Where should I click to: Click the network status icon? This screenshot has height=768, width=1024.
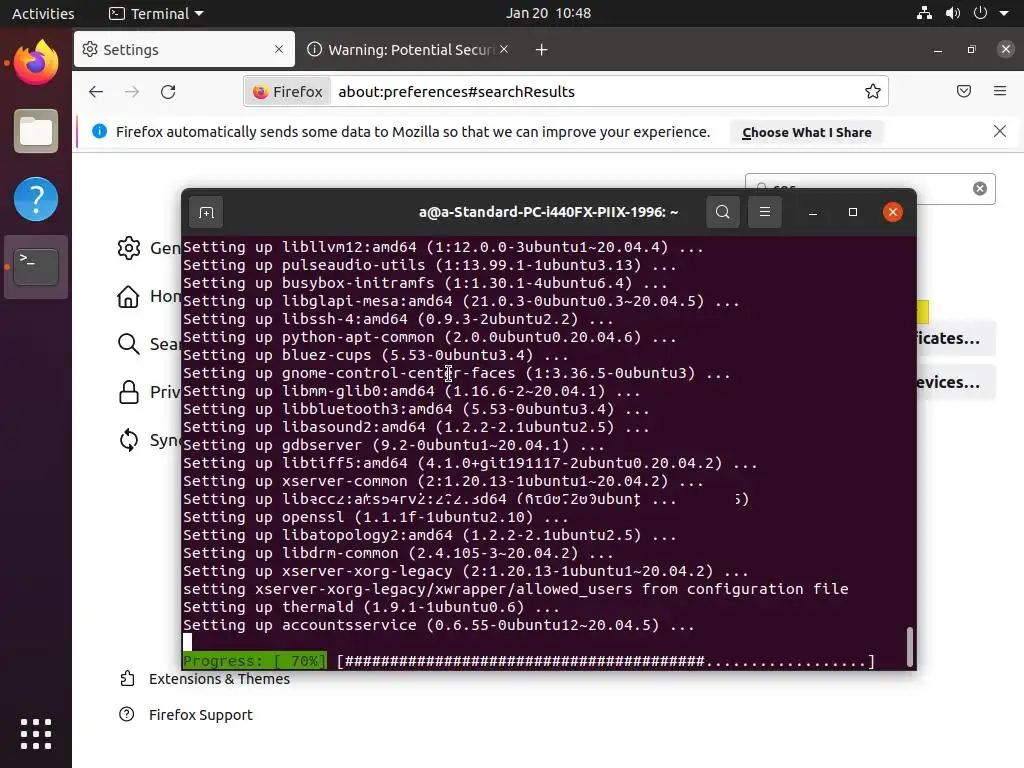pyautogui.click(x=924, y=13)
